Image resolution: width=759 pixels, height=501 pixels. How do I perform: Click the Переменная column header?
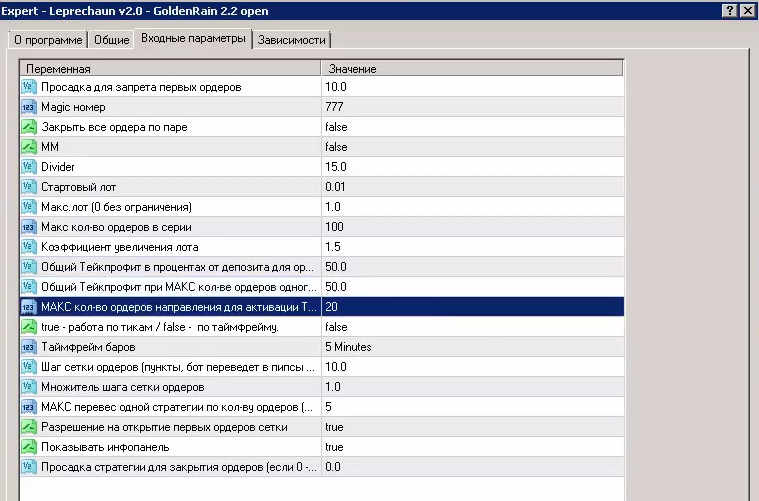coord(170,68)
